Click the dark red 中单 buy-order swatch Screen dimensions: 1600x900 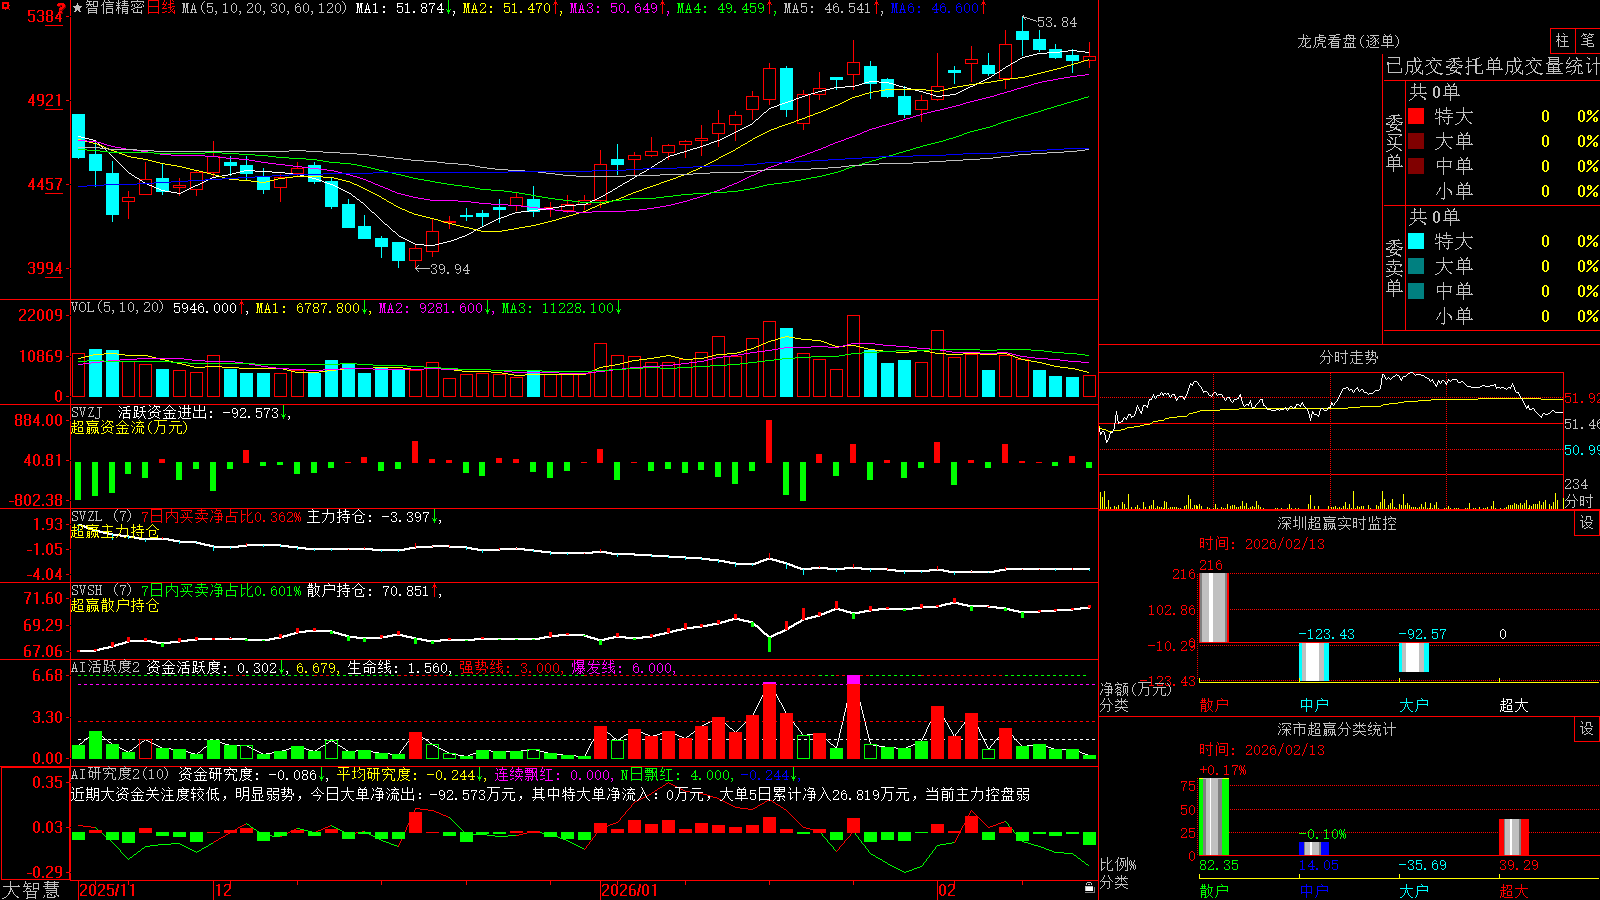click(x=1416, y=166)
